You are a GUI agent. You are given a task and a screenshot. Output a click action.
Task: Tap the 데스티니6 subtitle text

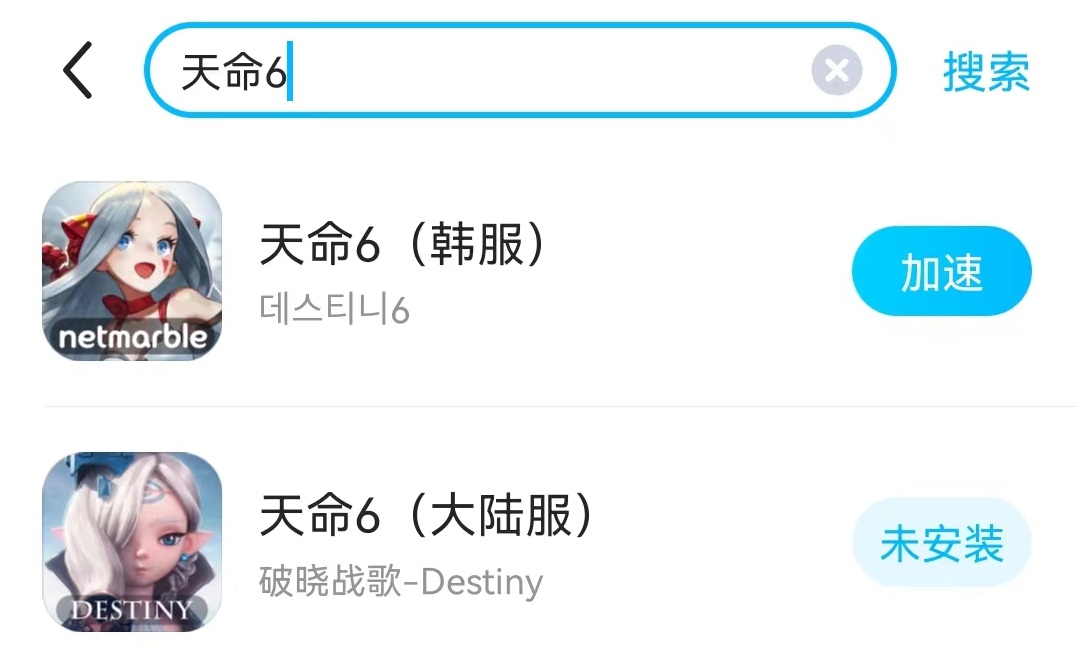click(334, 310)
